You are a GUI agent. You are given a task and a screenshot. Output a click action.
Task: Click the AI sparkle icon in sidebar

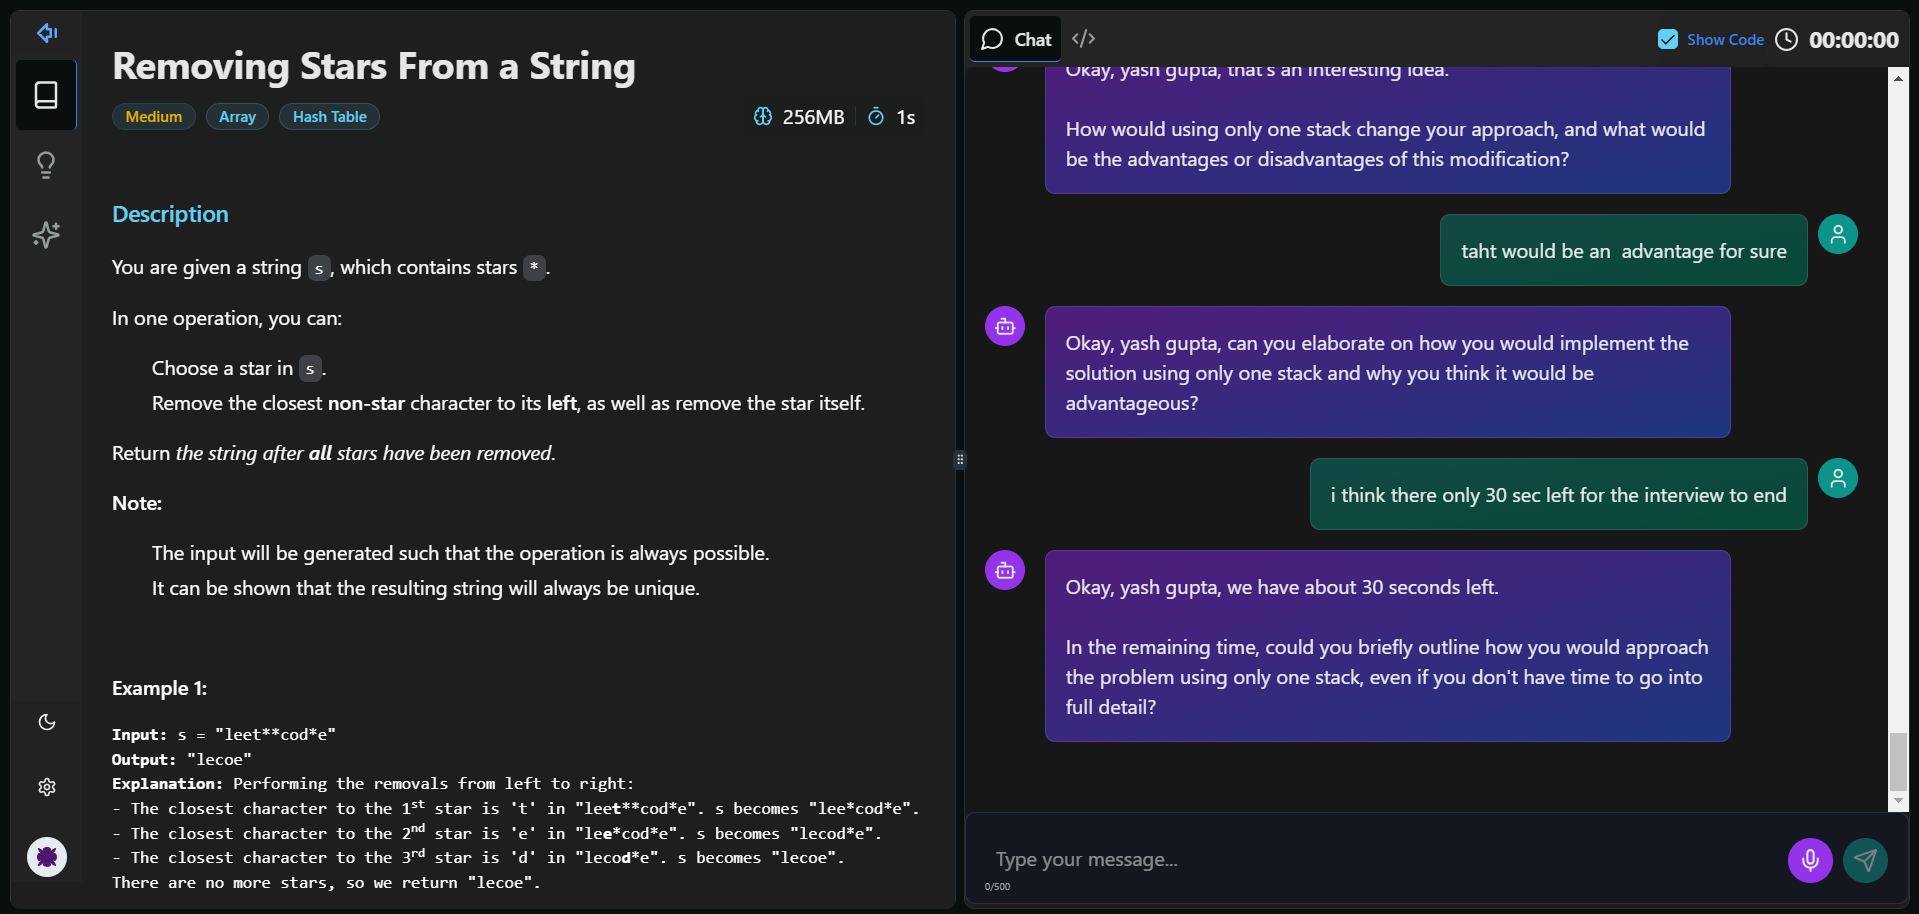[46, 235]
